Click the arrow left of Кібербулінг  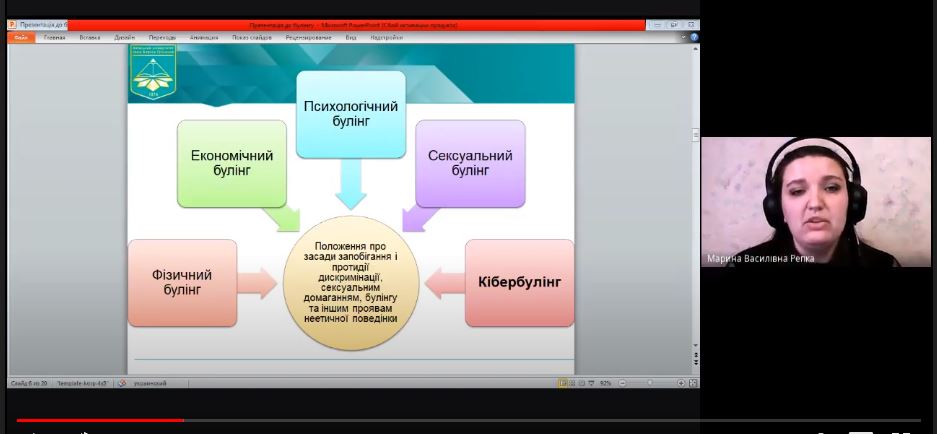(x=445, y=283)
